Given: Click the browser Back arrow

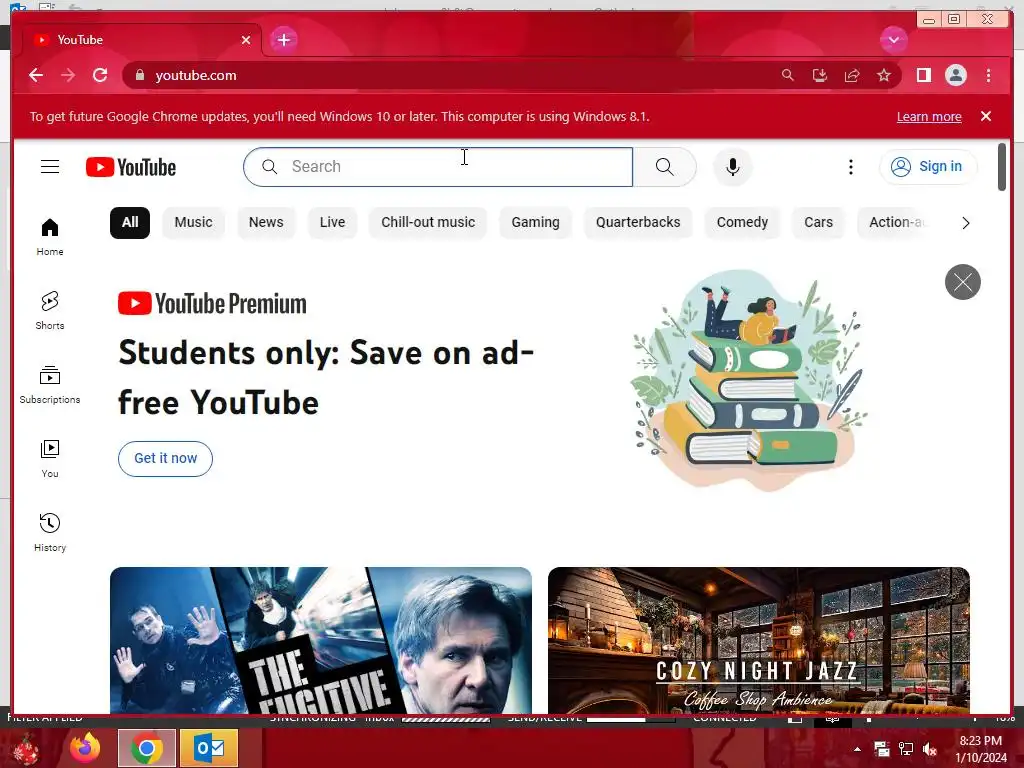Looking at the screenshot, I should coord(36,75).
